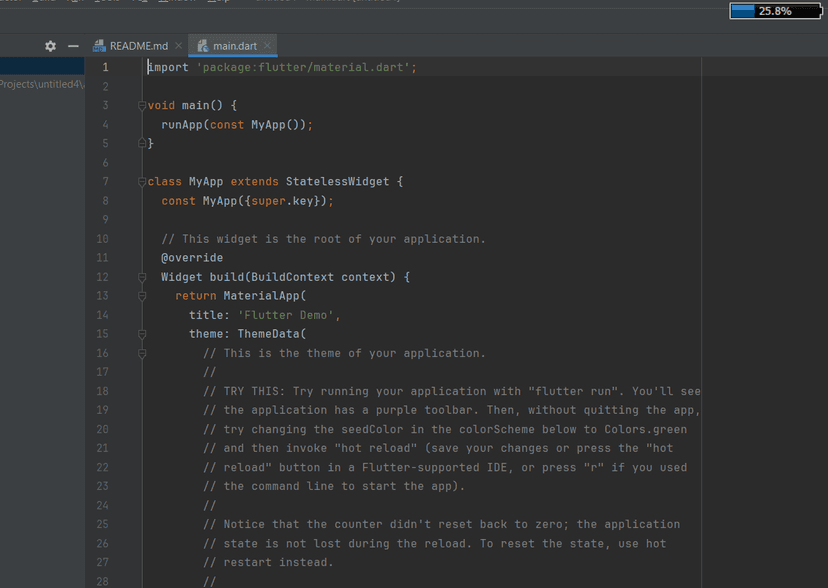The height and width of the screenshot is (588, 828).
Task: Switch to the README.md tab
Action: [x=138, y=46]
